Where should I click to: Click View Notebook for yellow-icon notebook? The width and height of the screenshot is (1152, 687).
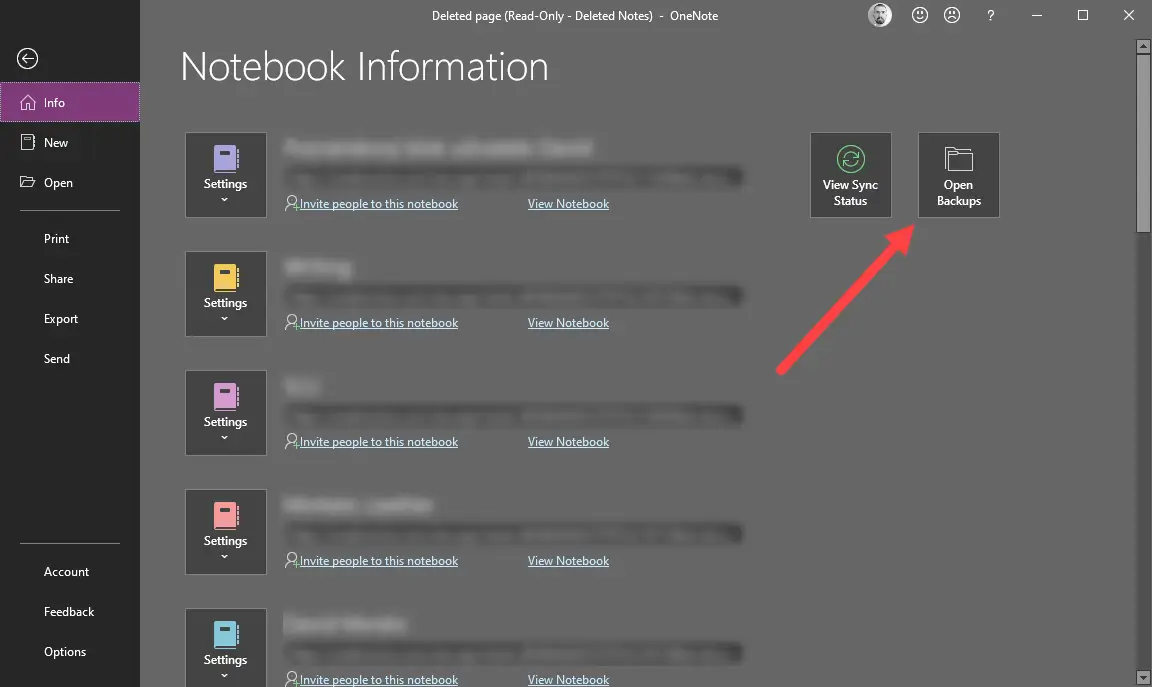tap(568, 323)
